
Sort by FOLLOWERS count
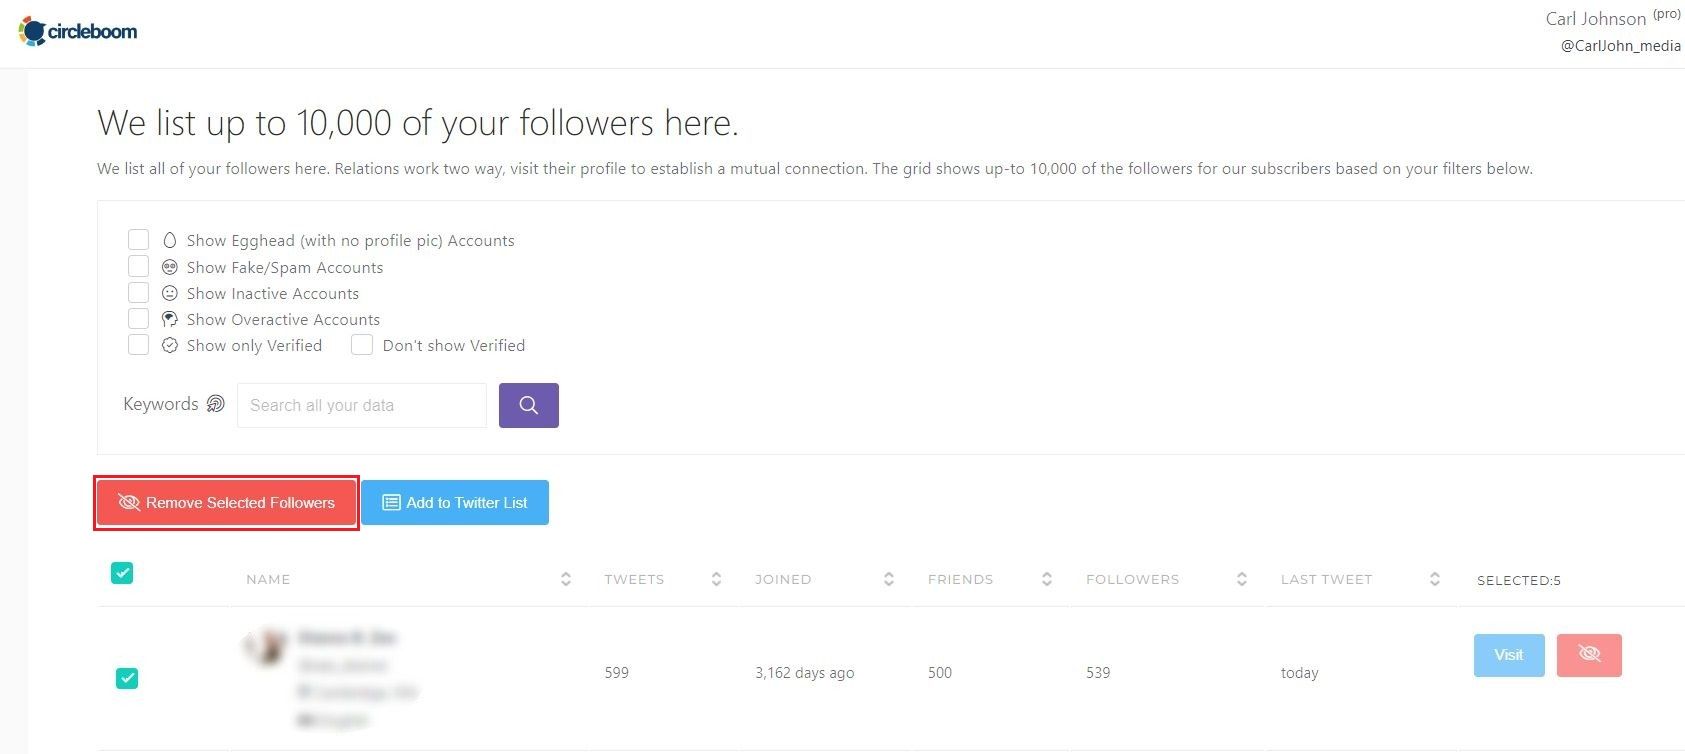pyautogui.click(x=1241, y=579)
